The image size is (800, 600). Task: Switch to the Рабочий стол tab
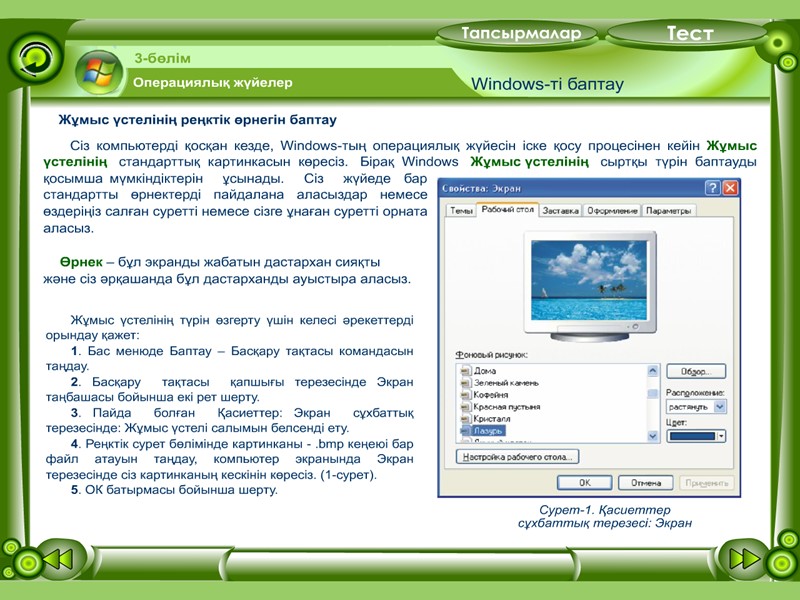click(507, 209)
